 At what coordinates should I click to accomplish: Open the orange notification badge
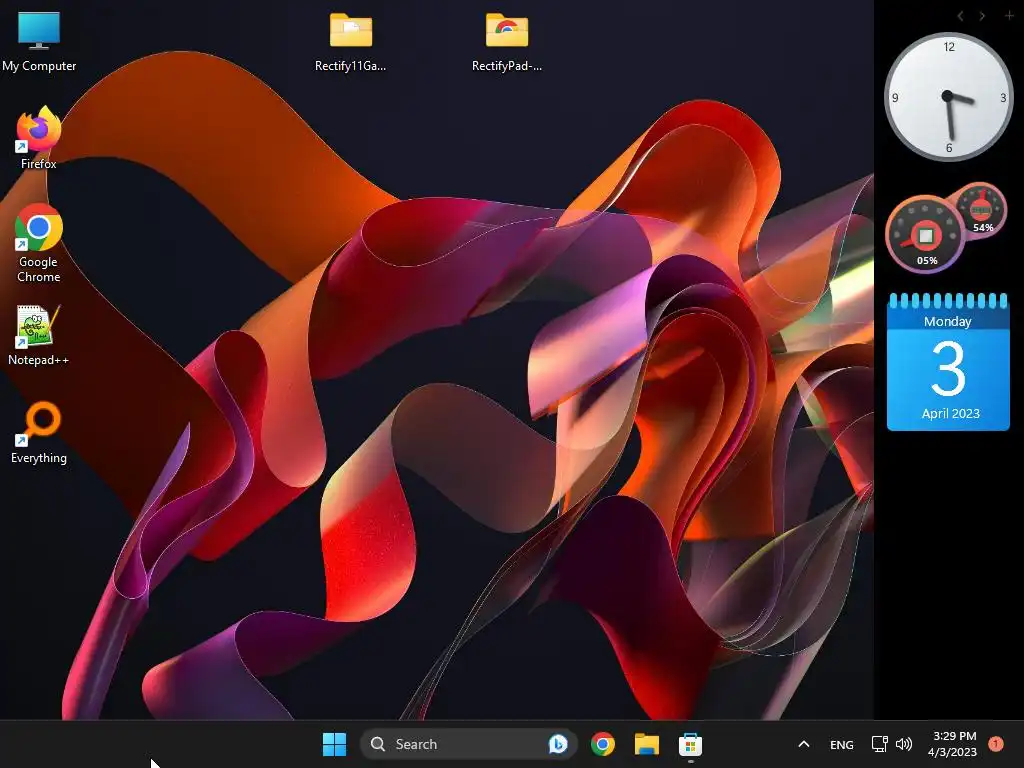996,744
